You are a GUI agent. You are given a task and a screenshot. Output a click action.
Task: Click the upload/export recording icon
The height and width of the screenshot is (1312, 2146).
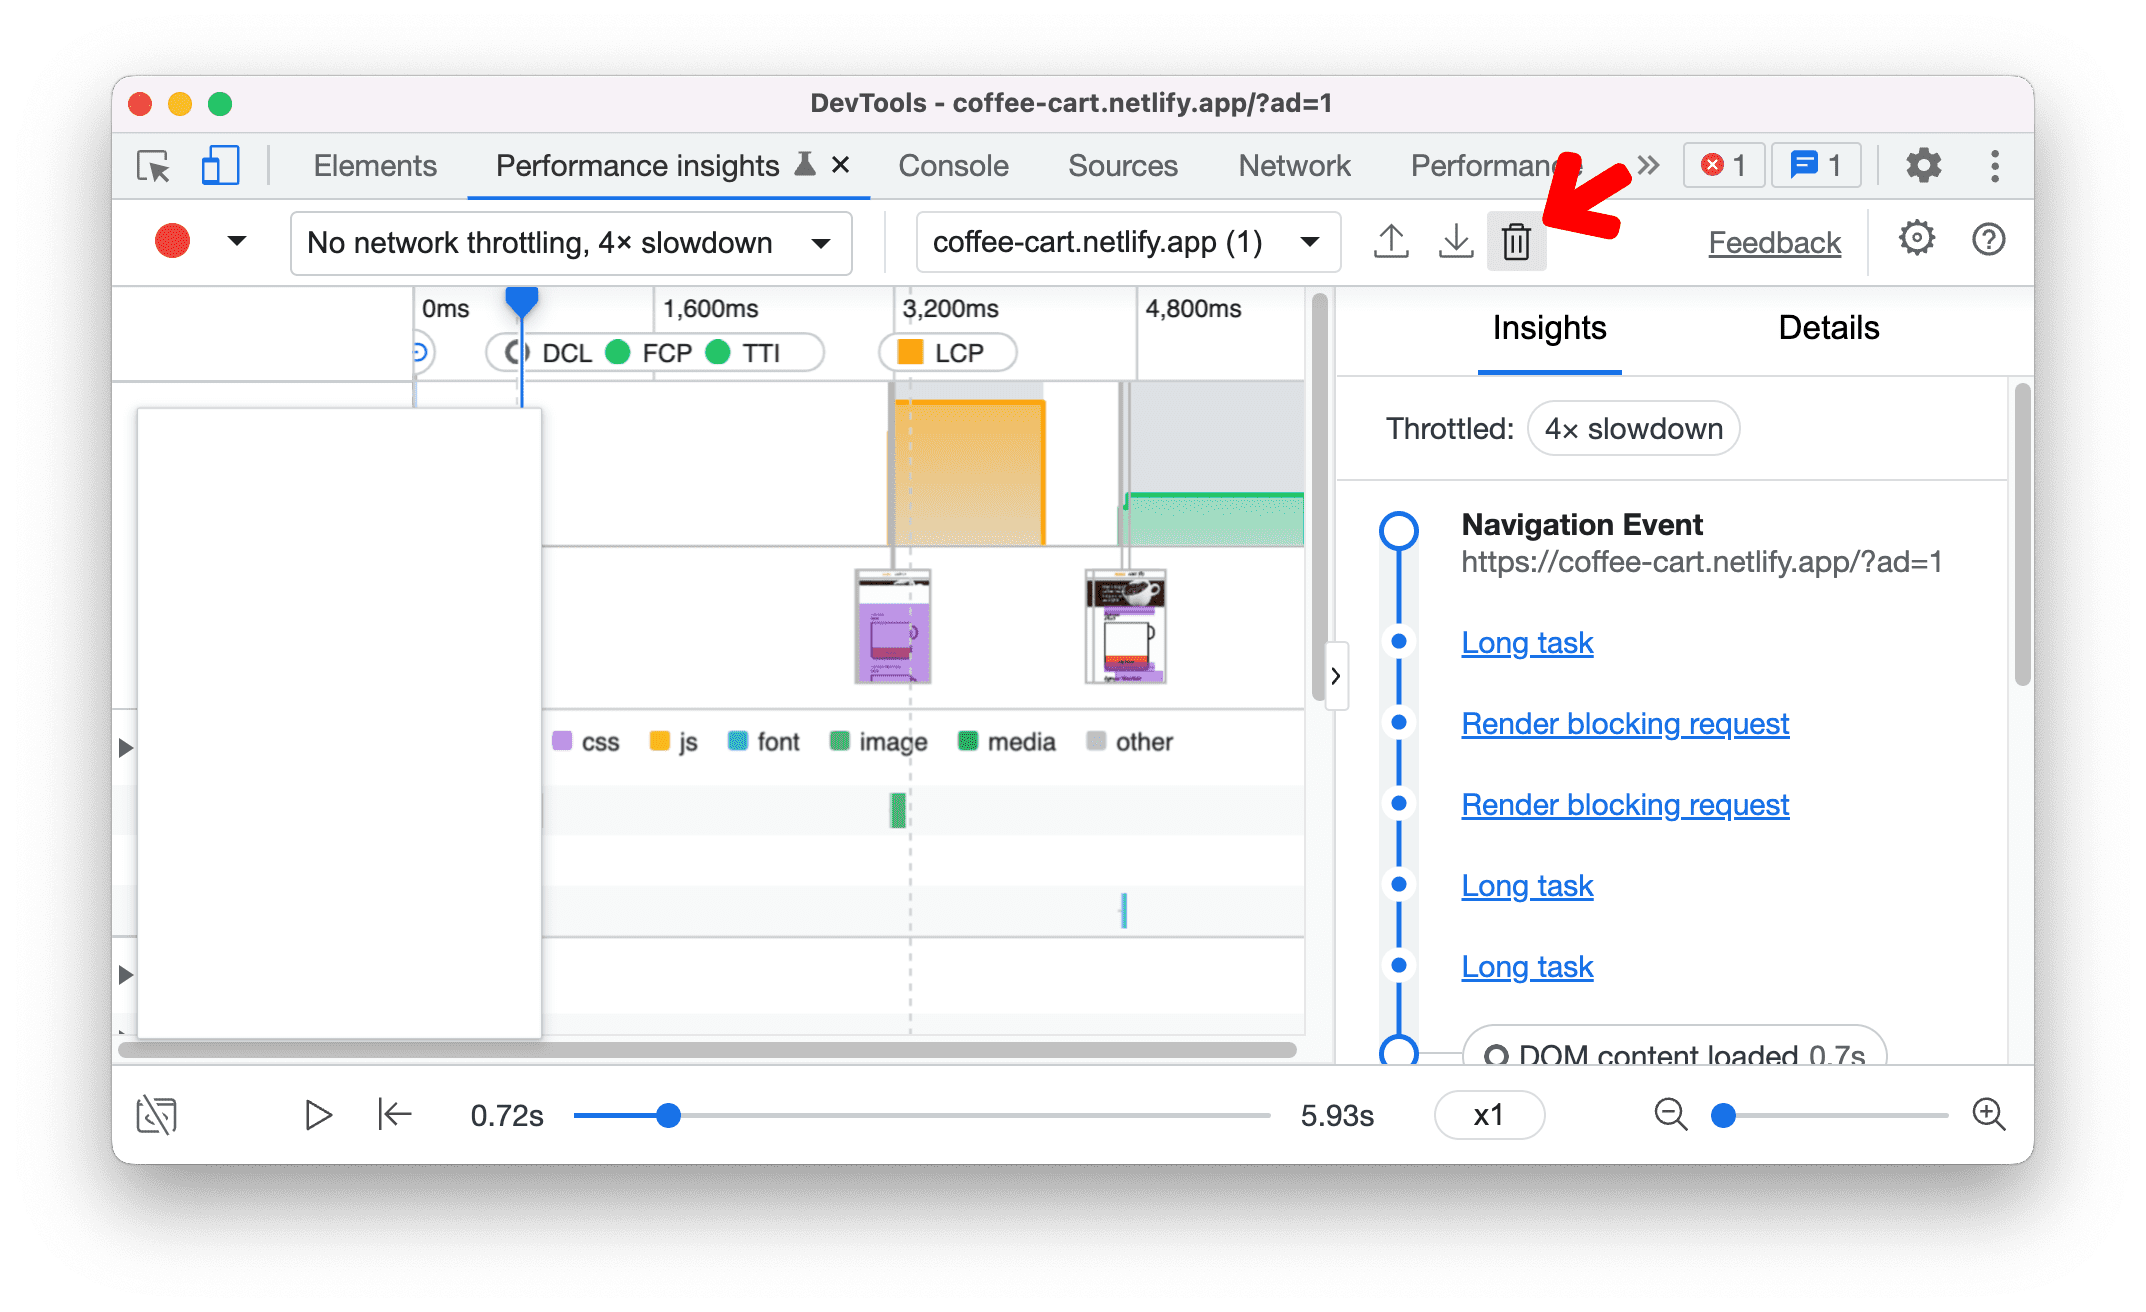point(1389,242)
